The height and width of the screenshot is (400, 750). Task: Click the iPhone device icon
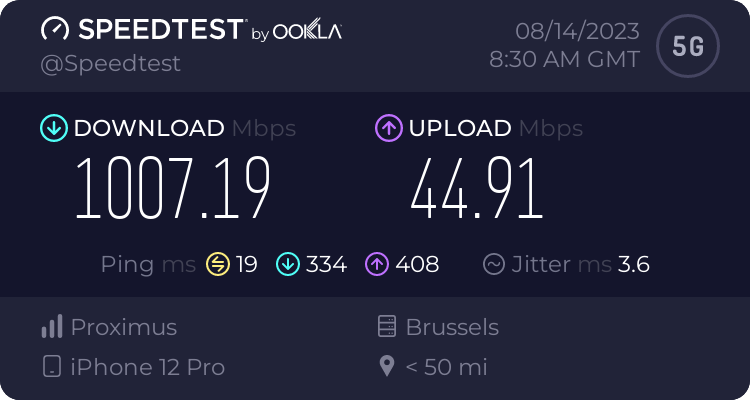click(52, 367)
